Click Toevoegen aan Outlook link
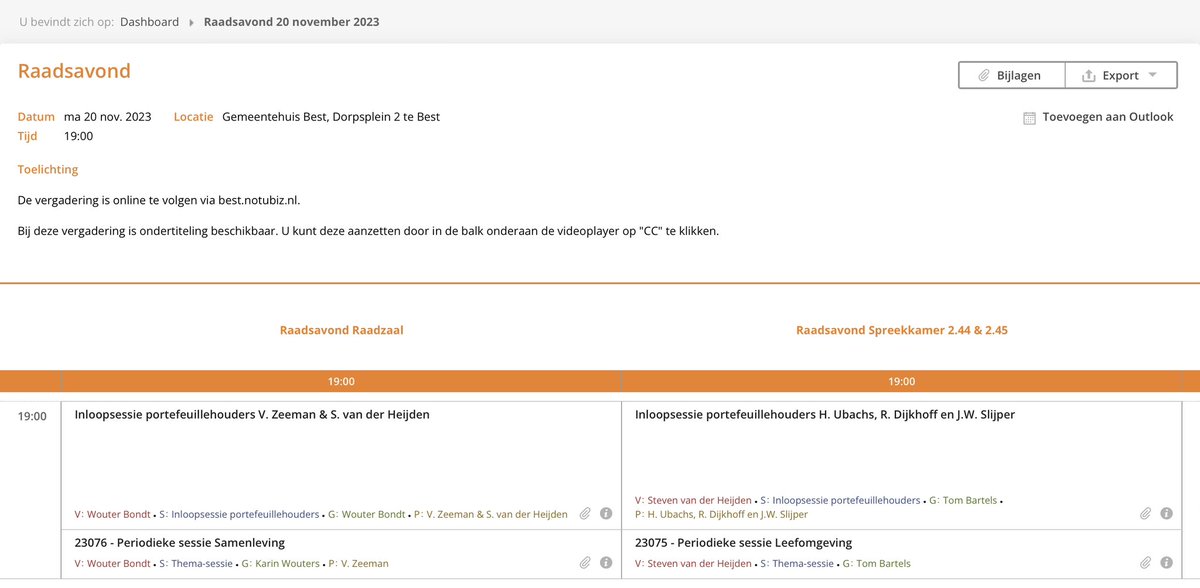 [x=1108, y=117]
